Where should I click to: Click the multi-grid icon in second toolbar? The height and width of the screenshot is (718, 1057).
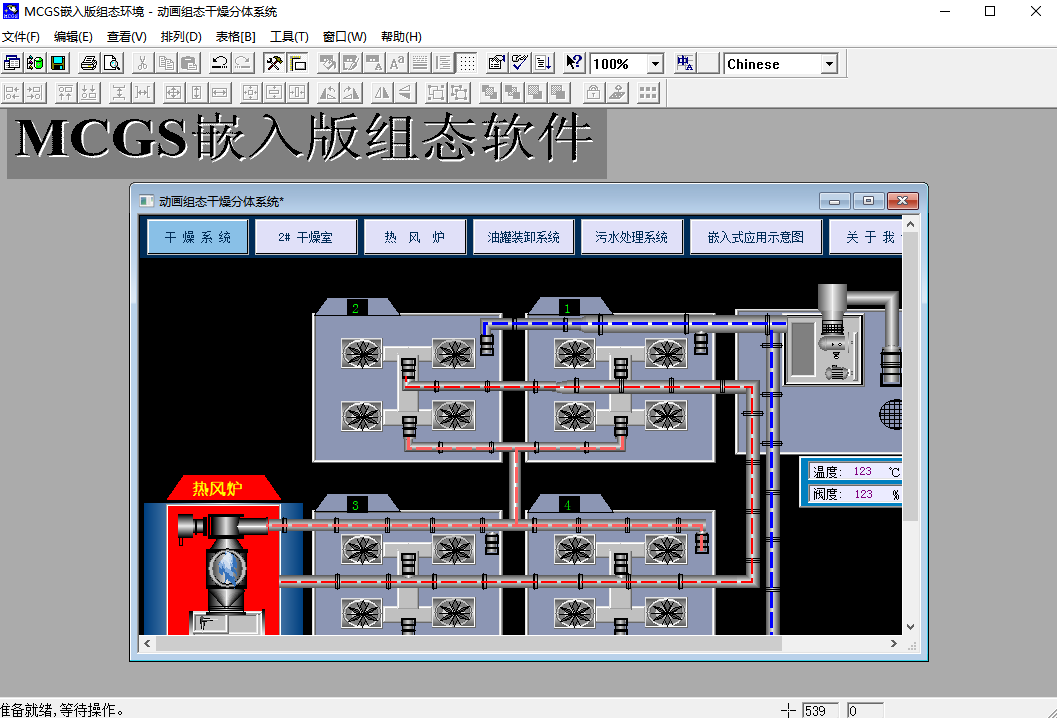[648, 92]
